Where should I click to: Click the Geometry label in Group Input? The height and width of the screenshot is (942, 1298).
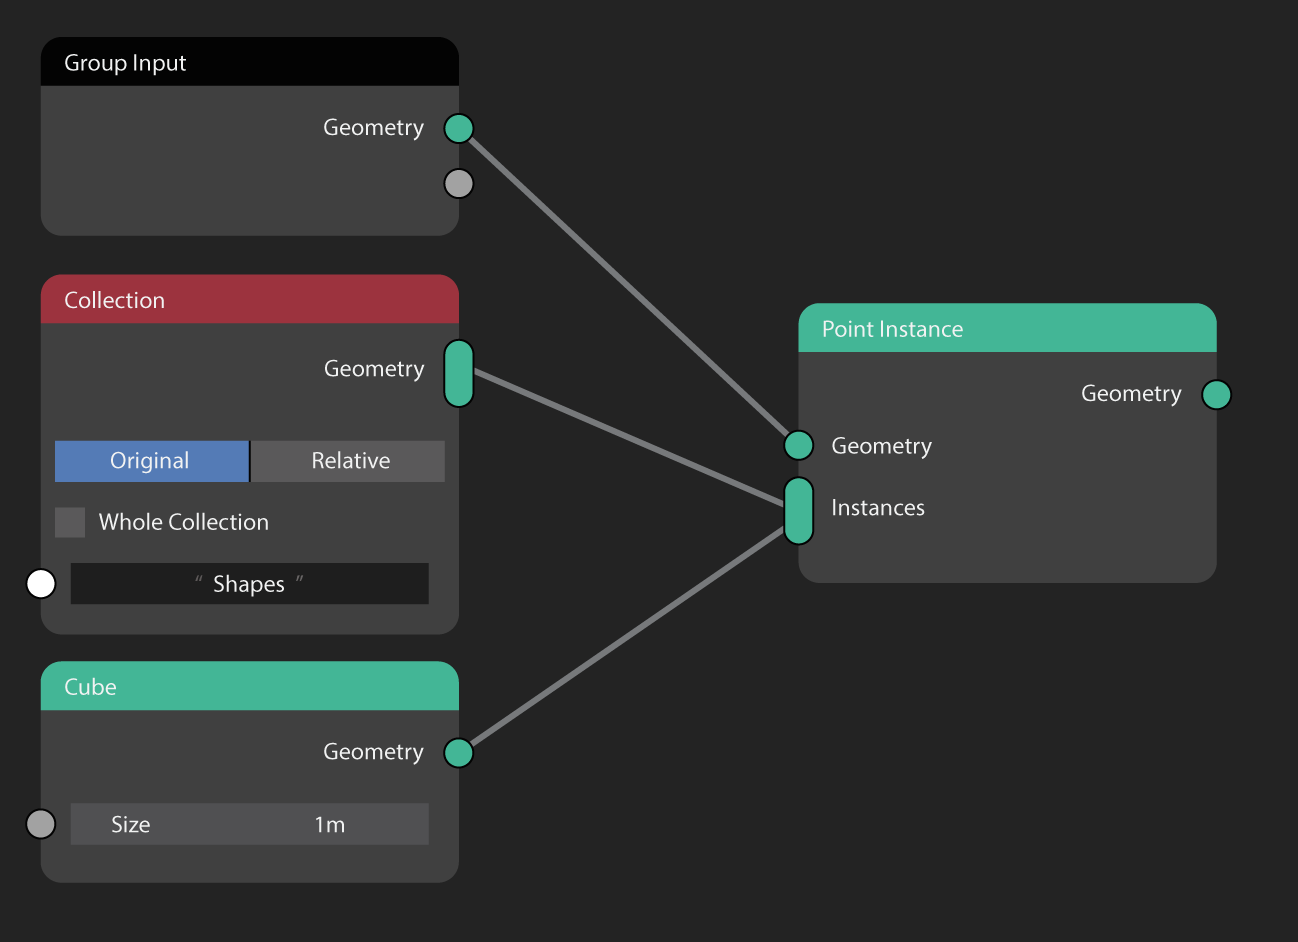click(x=373, y=128)
